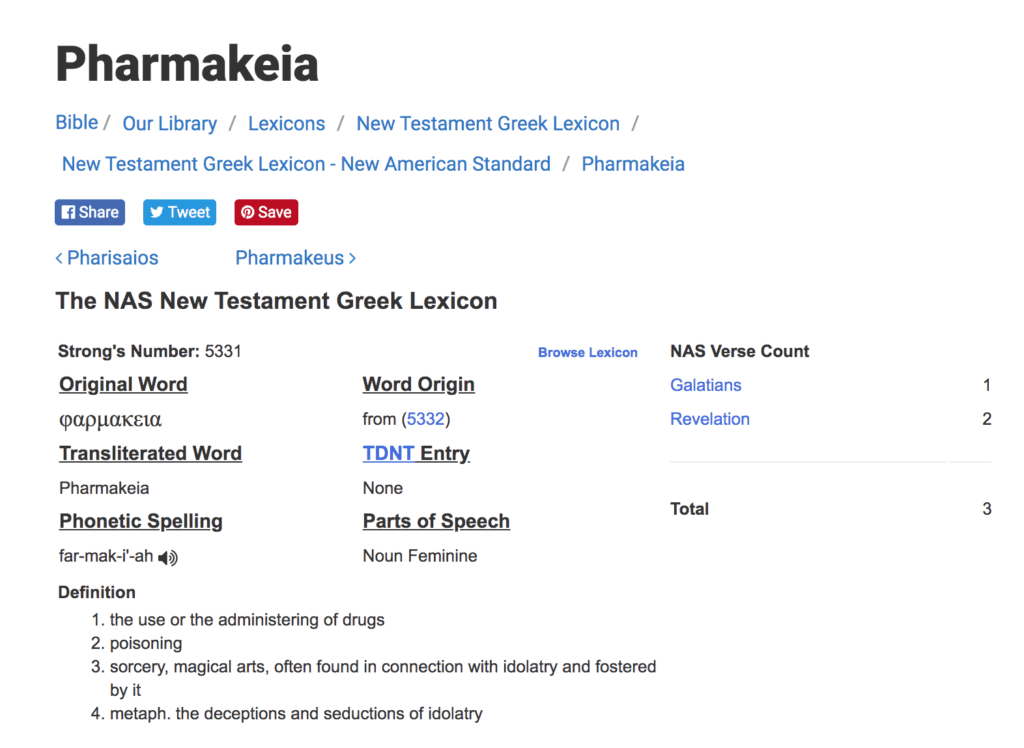Click the Greek word φαρμακεια
Viewport: 1024px width, 748px height.
[x=110, y=420]
